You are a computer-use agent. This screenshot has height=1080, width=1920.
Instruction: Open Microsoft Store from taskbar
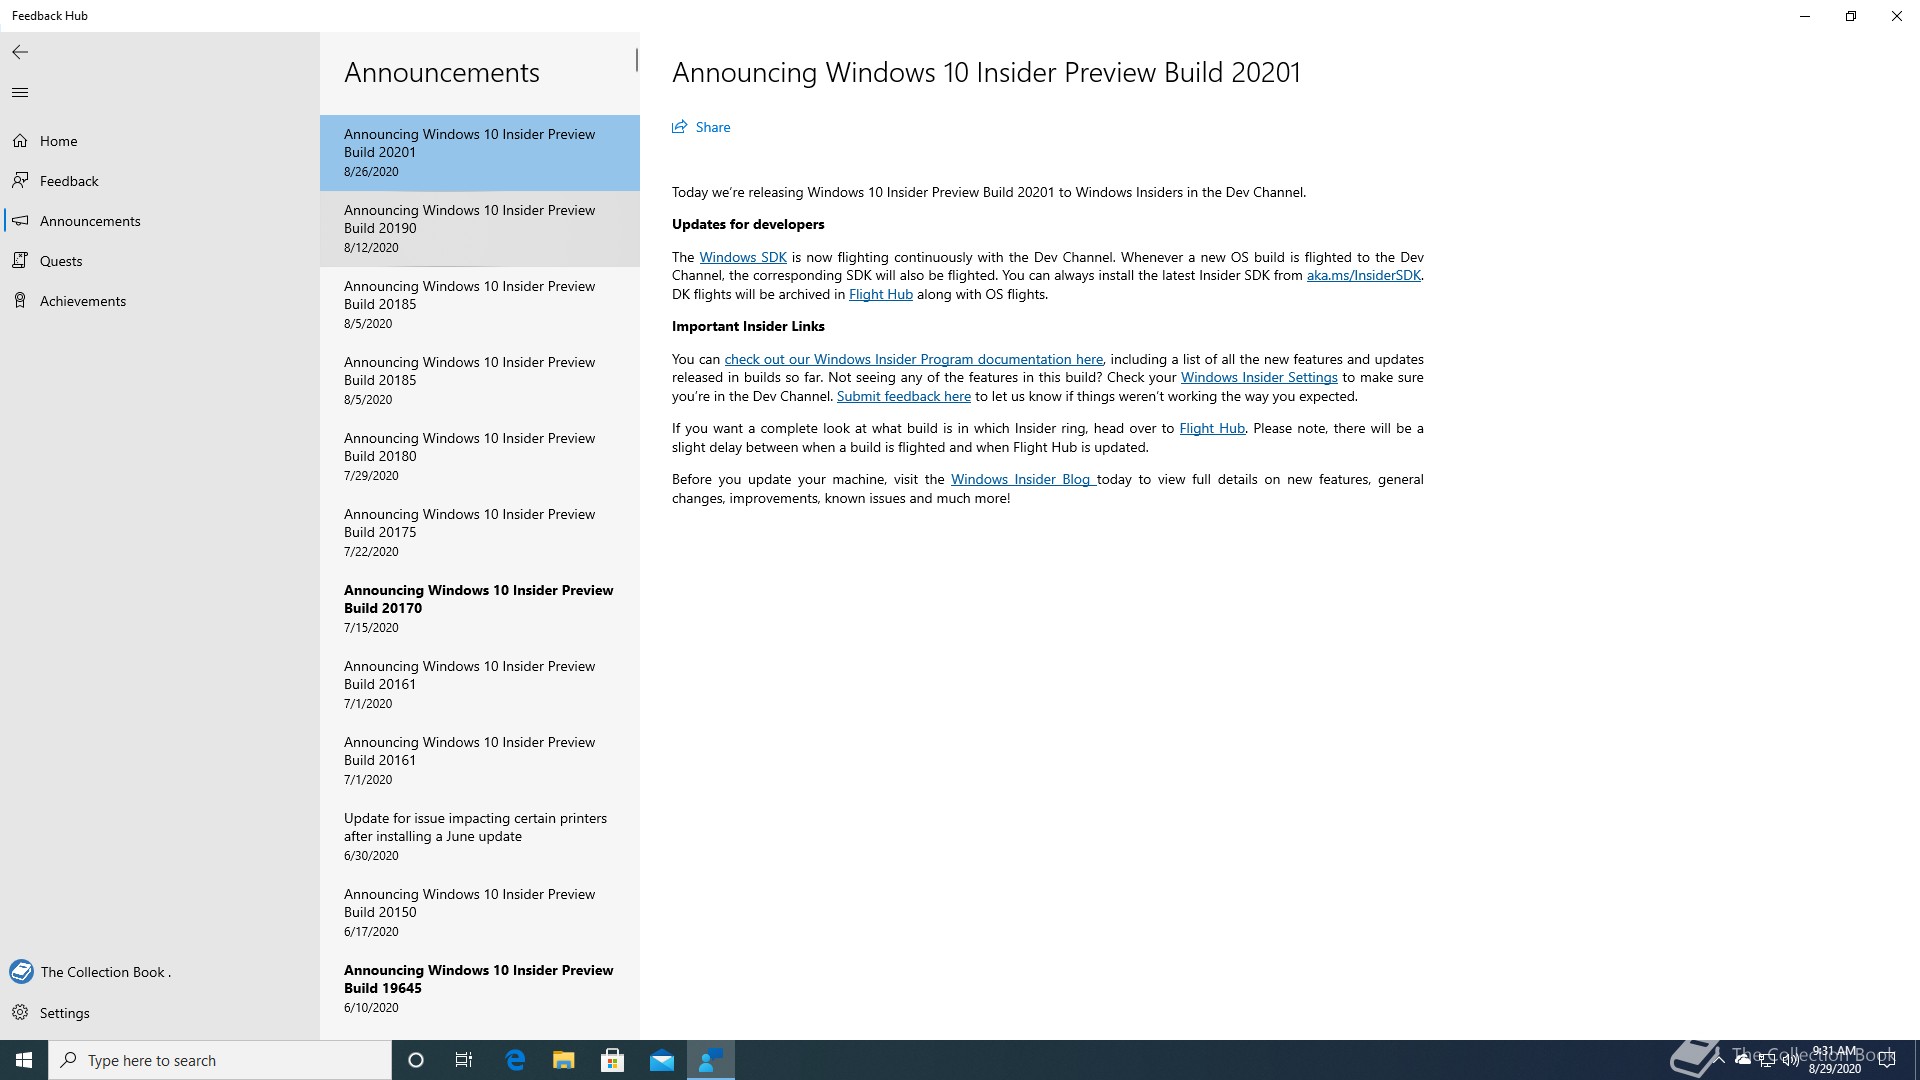pos(613,1060)
